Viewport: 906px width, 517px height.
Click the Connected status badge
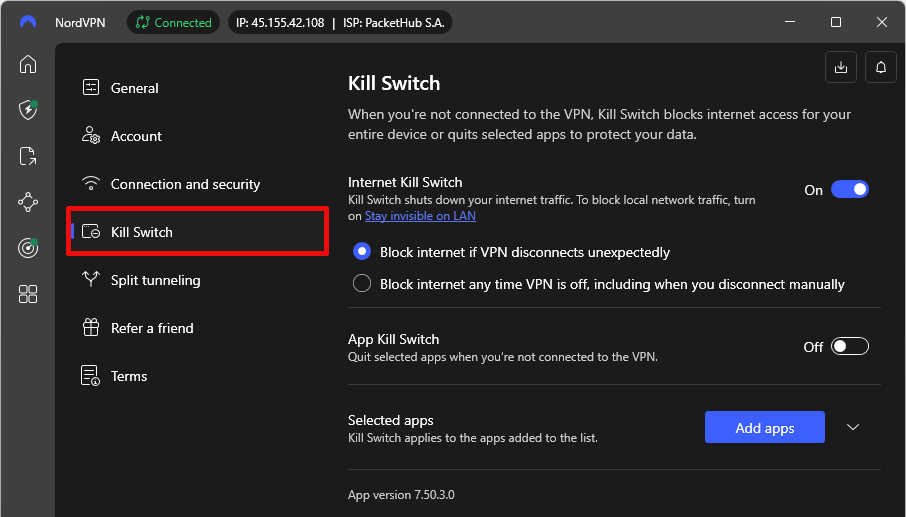click(173, 23)
